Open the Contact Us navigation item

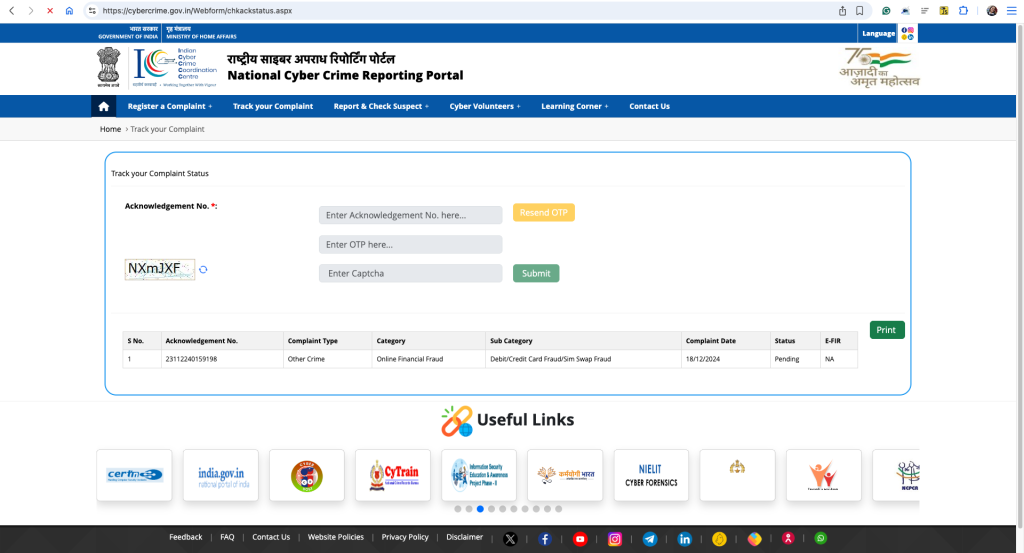click(x=649, y=106)
